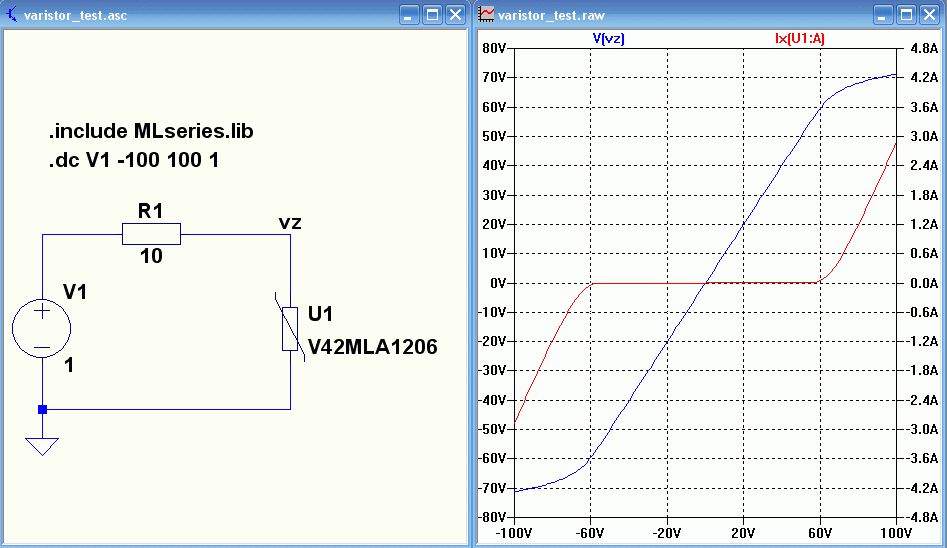The image size is (947, 548).
Task: Select the R1 resistor symbol
Action: tap(151, 234)
